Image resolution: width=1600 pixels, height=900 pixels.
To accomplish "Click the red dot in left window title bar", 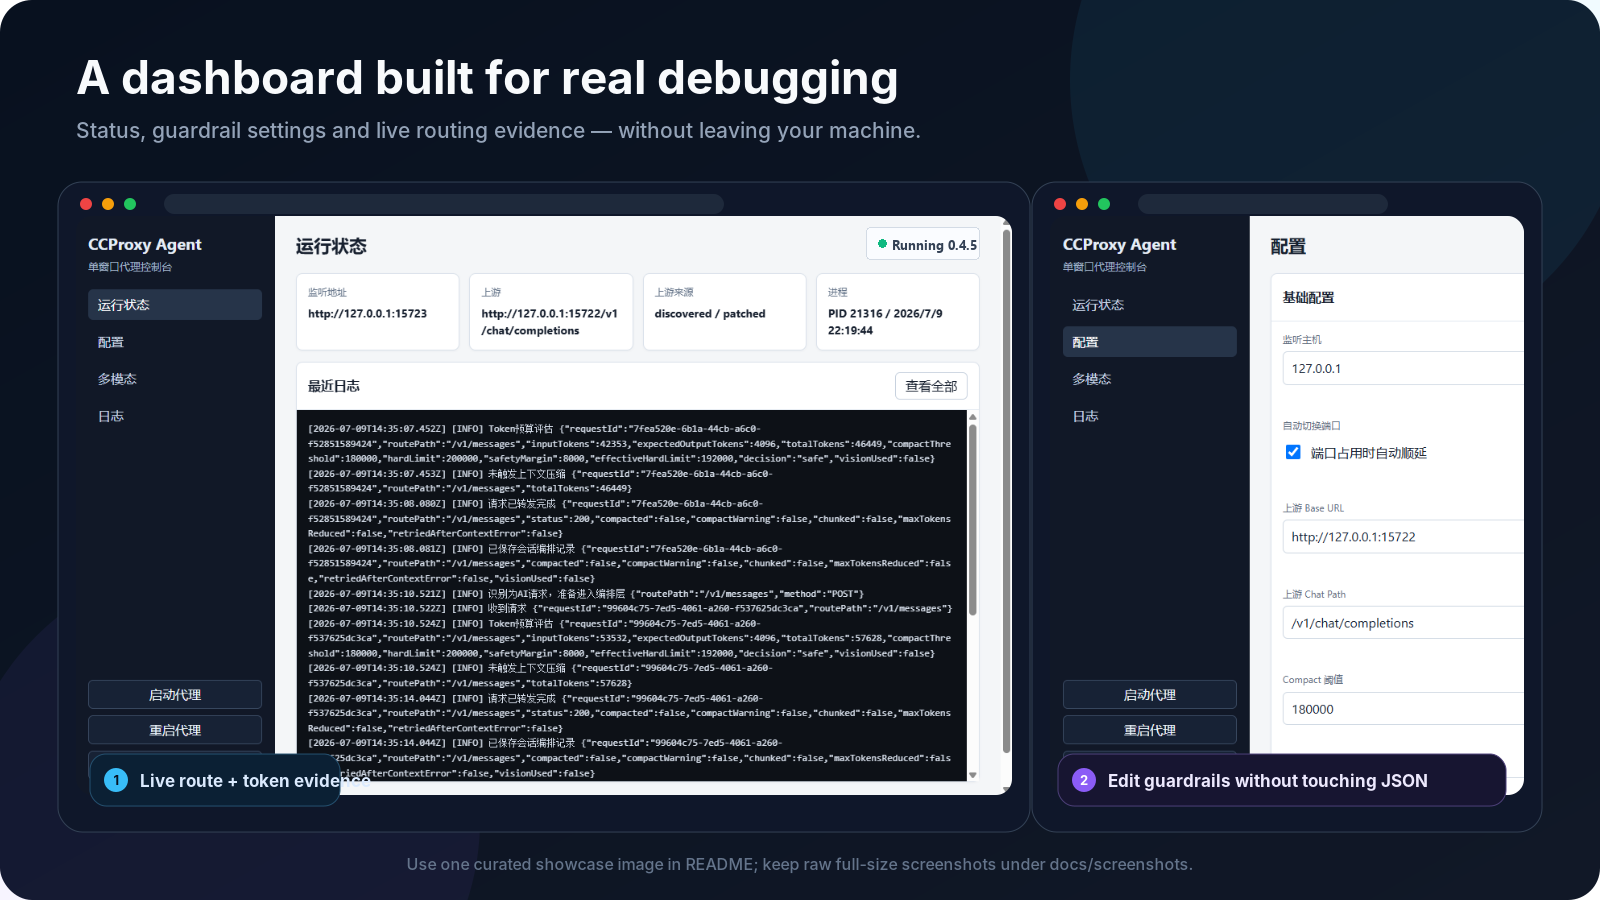I will click(86, 204).
